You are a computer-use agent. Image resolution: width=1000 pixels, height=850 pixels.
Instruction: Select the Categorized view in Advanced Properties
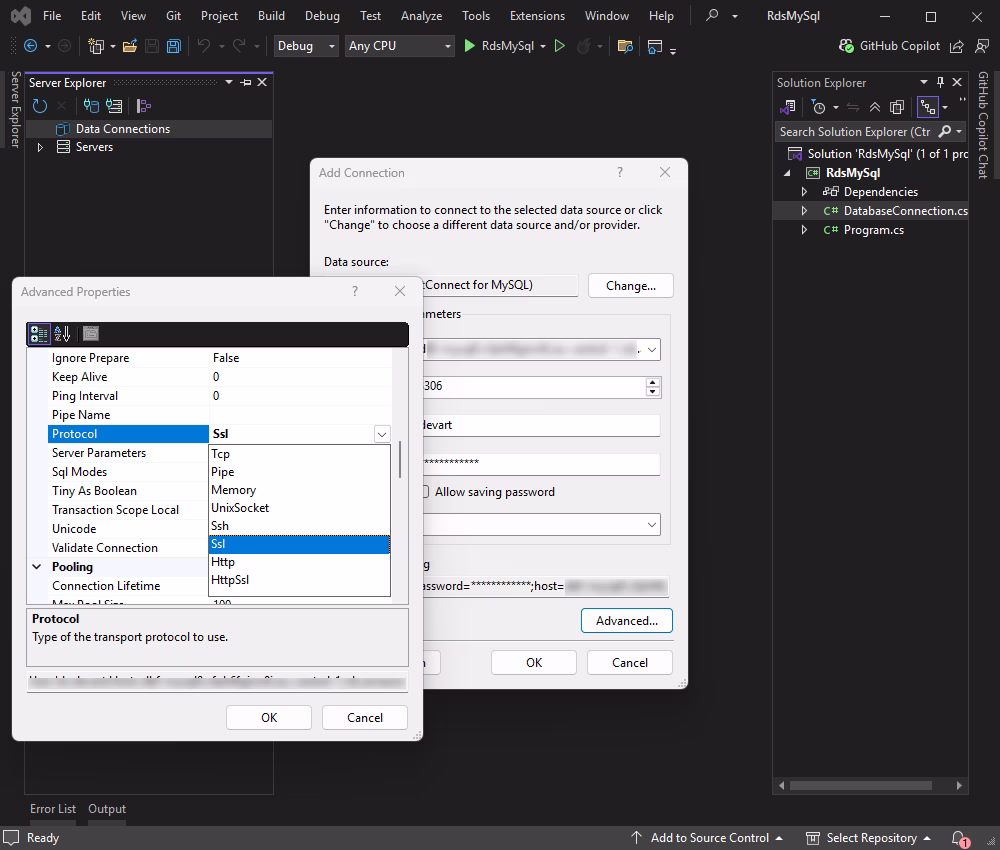point(38,333)
